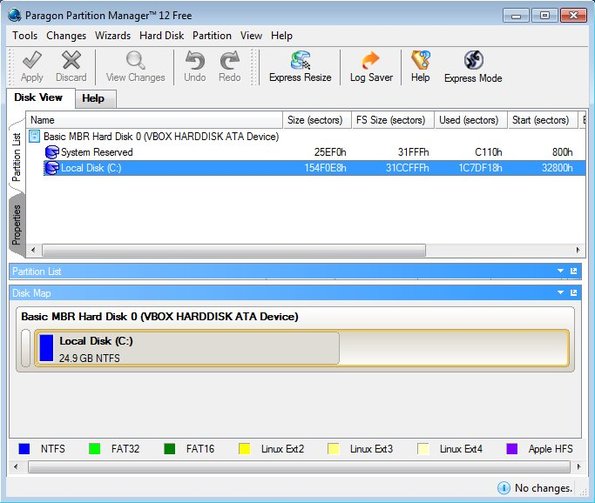Open View Changes magnifier icon
This screenshot has width=595, height=503.
tap(135, 60)
